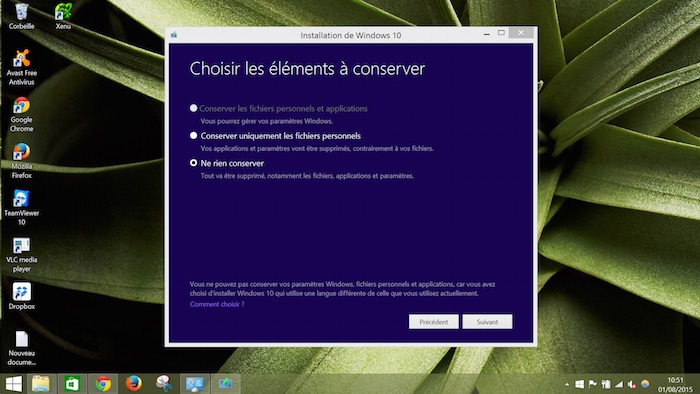
Task: Click the Précédent button
Action: point(433,322)
